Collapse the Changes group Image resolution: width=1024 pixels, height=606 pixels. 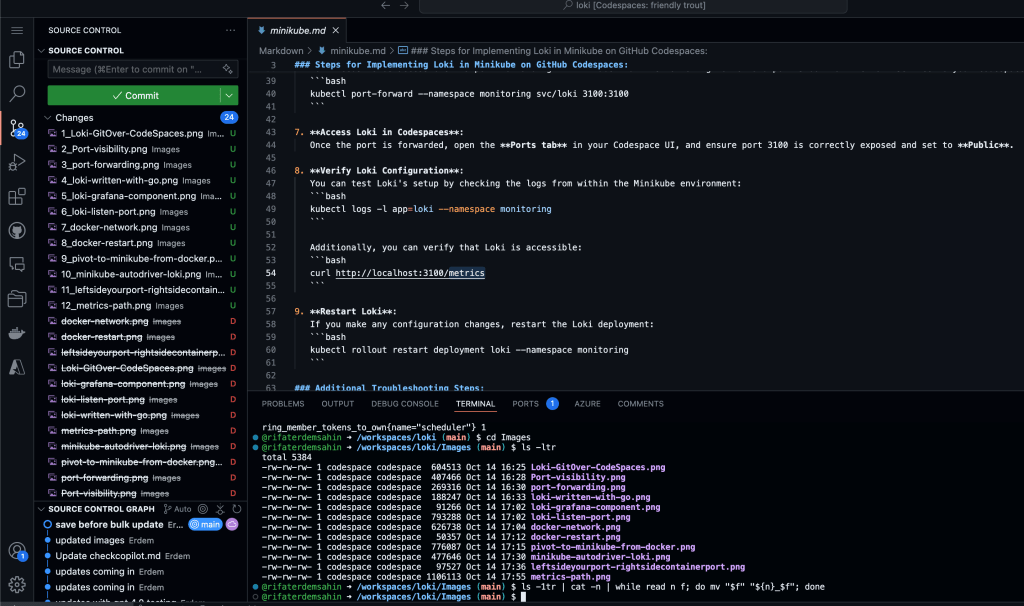pos(48,118)
